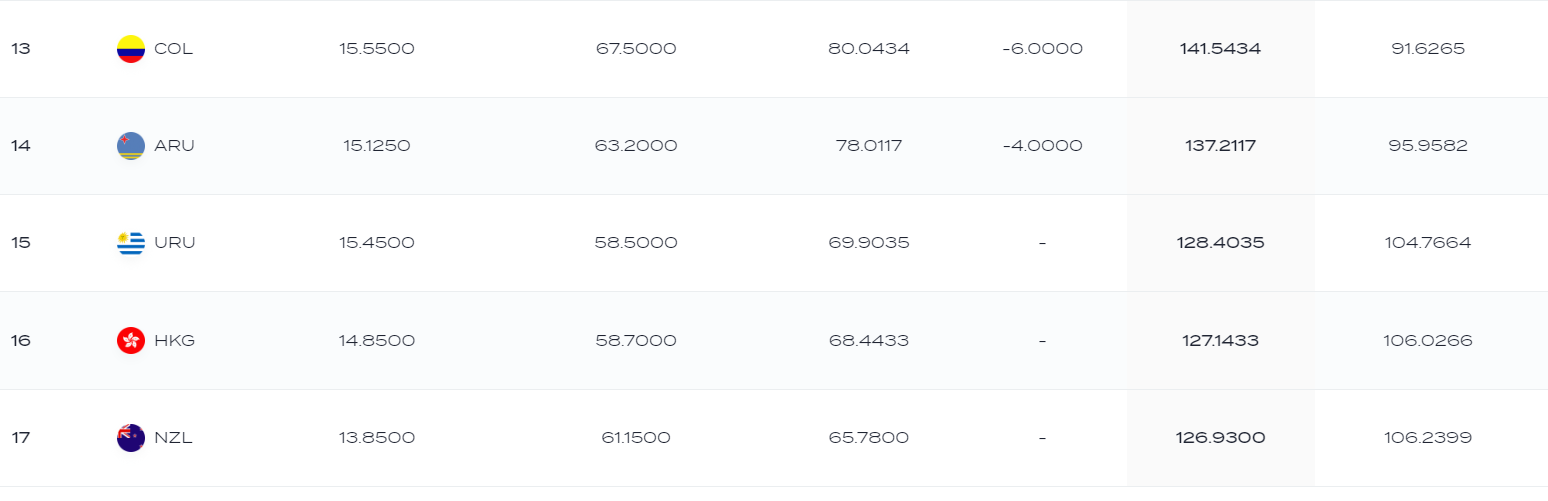The image size is (1548, 501).
Task: Select the HKG country code
Action: (175, 341)
